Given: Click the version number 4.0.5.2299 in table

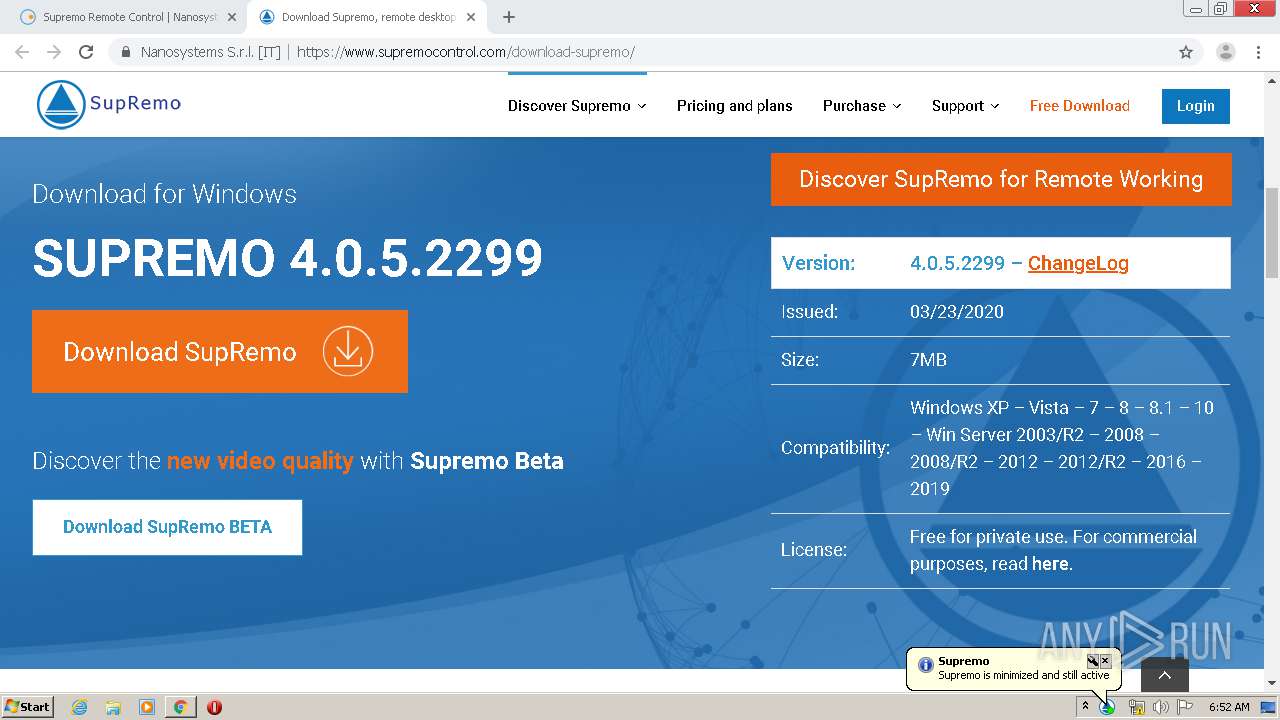Looking at the screenshot, I should point(957,263).
